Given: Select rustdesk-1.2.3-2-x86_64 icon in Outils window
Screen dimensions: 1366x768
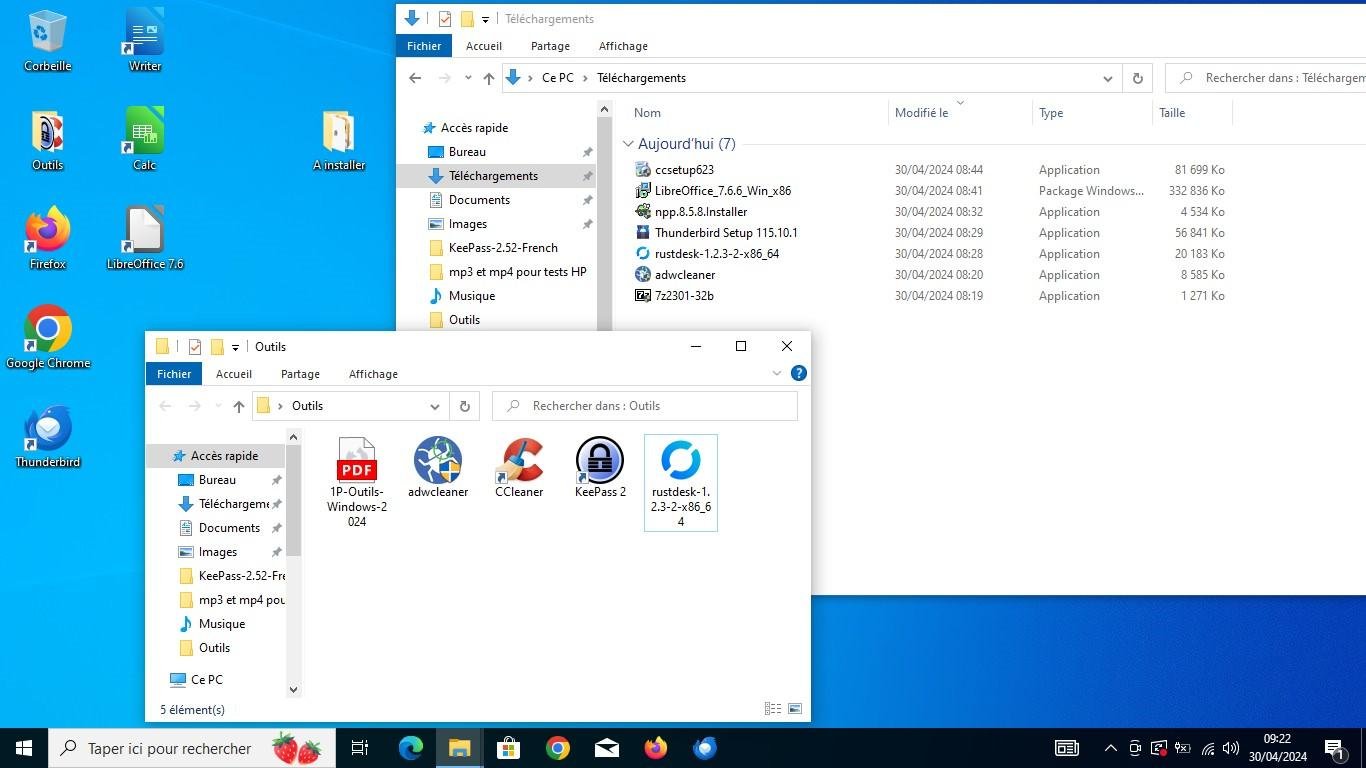Looking at the screenshot, I should point(681,483).
